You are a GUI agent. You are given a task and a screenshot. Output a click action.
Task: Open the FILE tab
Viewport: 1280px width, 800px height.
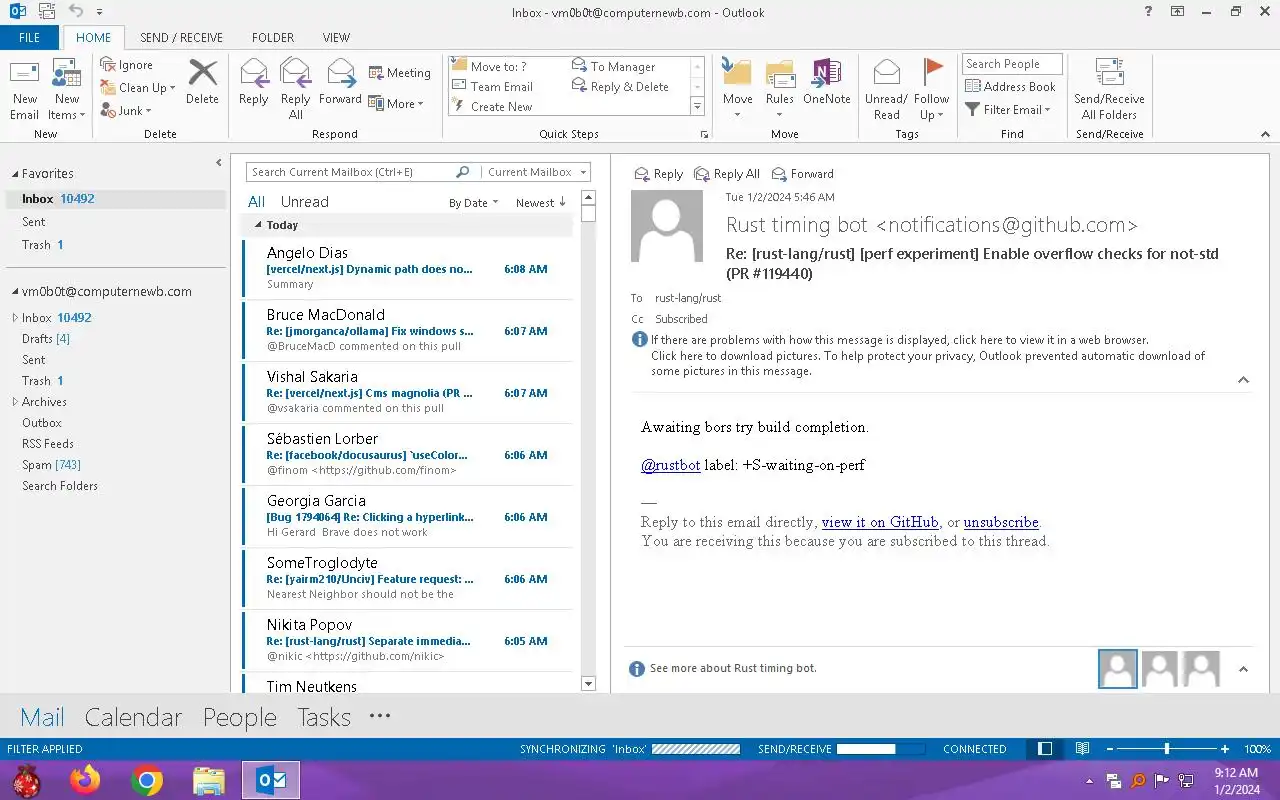pos(29,38)
